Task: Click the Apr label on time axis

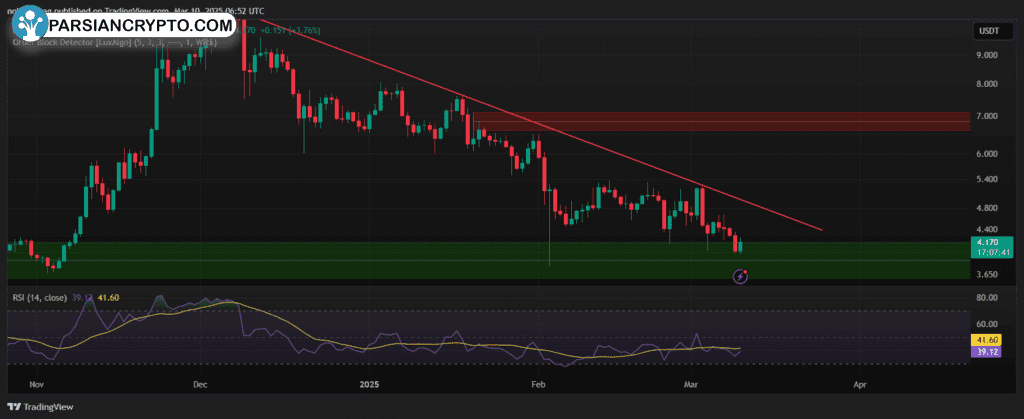Action: tap(858, 383)
